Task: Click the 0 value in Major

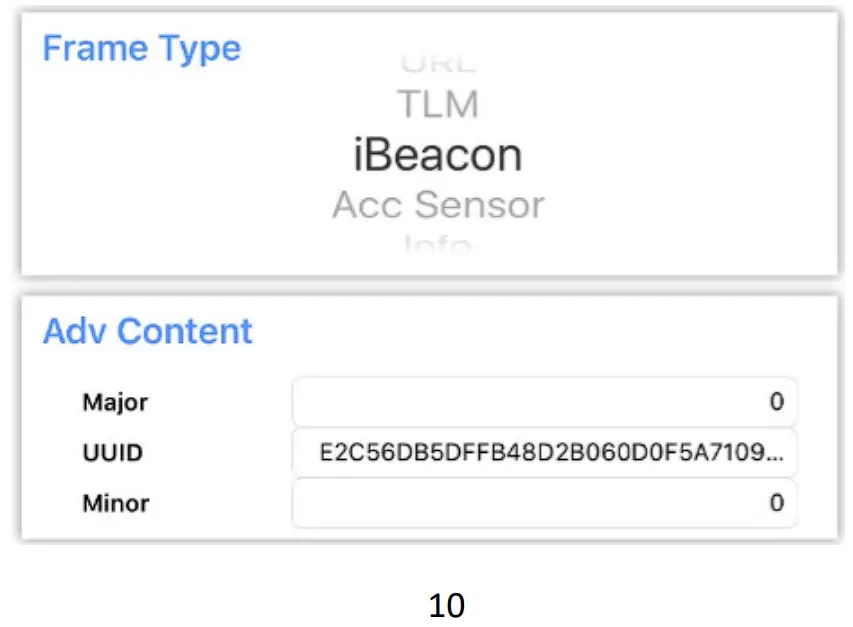Action: pos(776,402)
